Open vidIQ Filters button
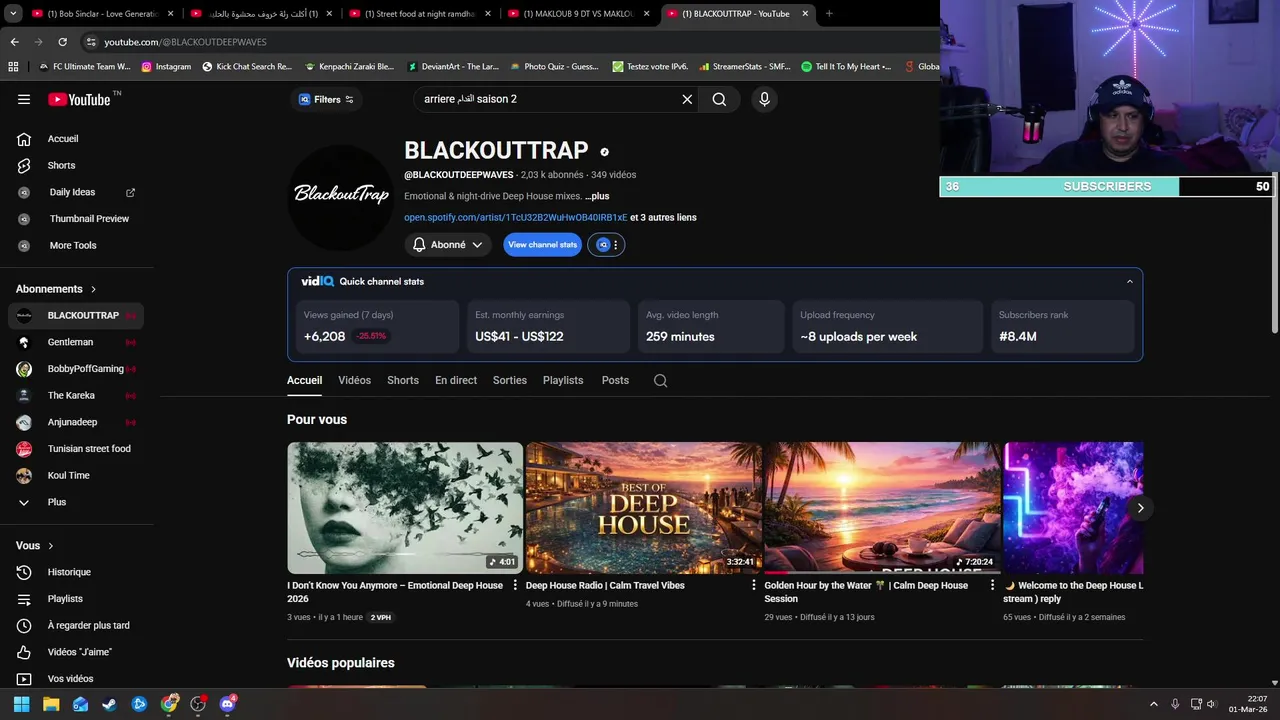 pyautogui.click(x=326, y=99)
